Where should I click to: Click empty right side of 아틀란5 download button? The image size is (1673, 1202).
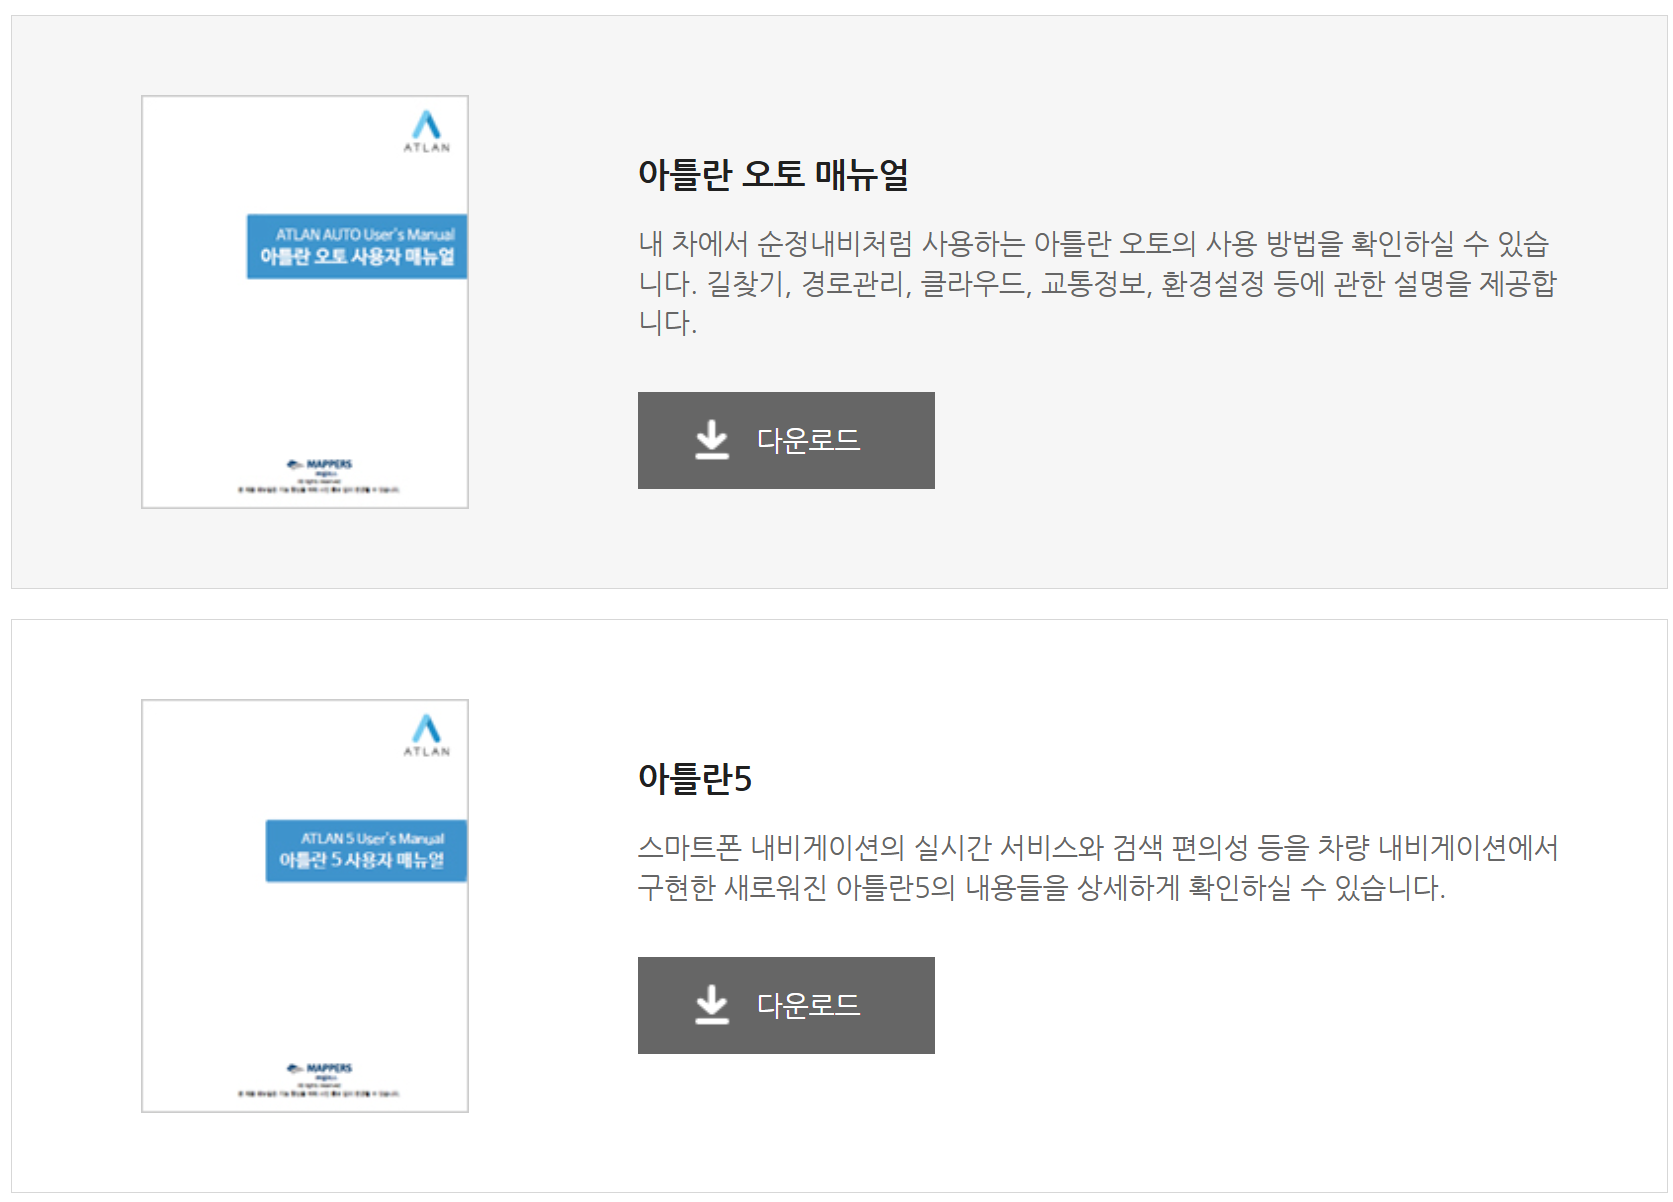(900, 1005)
